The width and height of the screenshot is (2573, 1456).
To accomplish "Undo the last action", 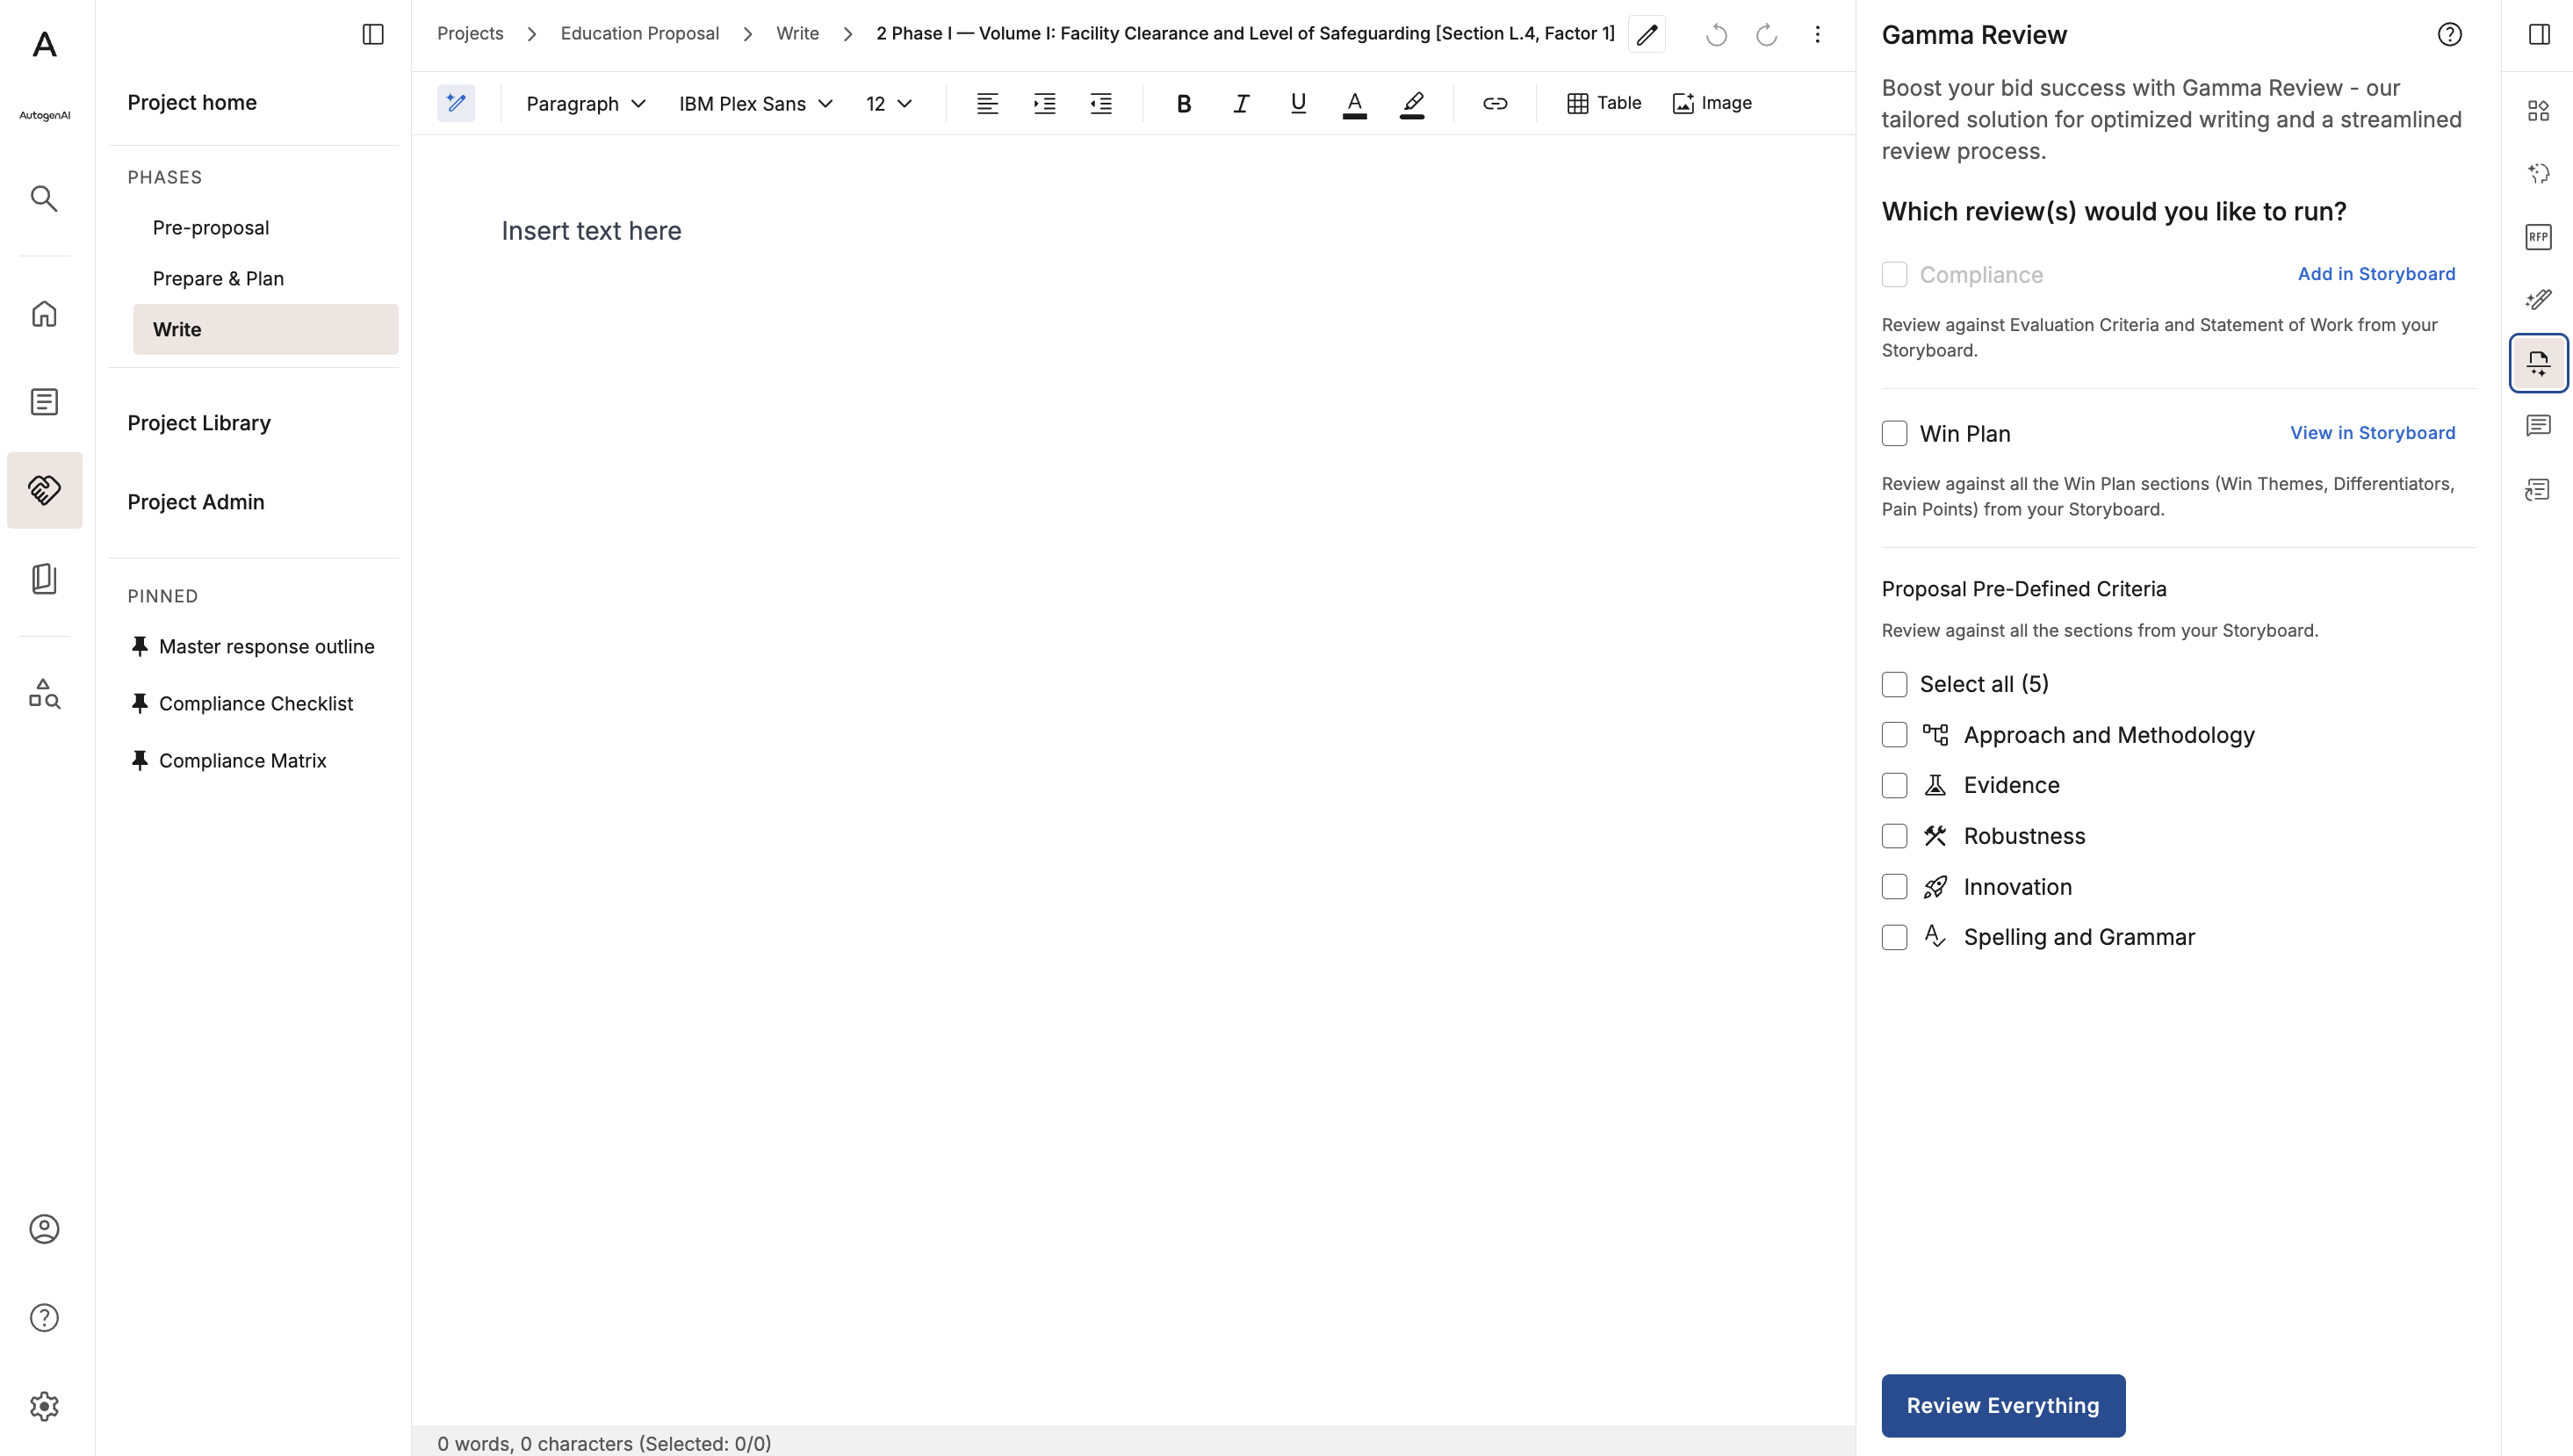I will click(1716, 34).
